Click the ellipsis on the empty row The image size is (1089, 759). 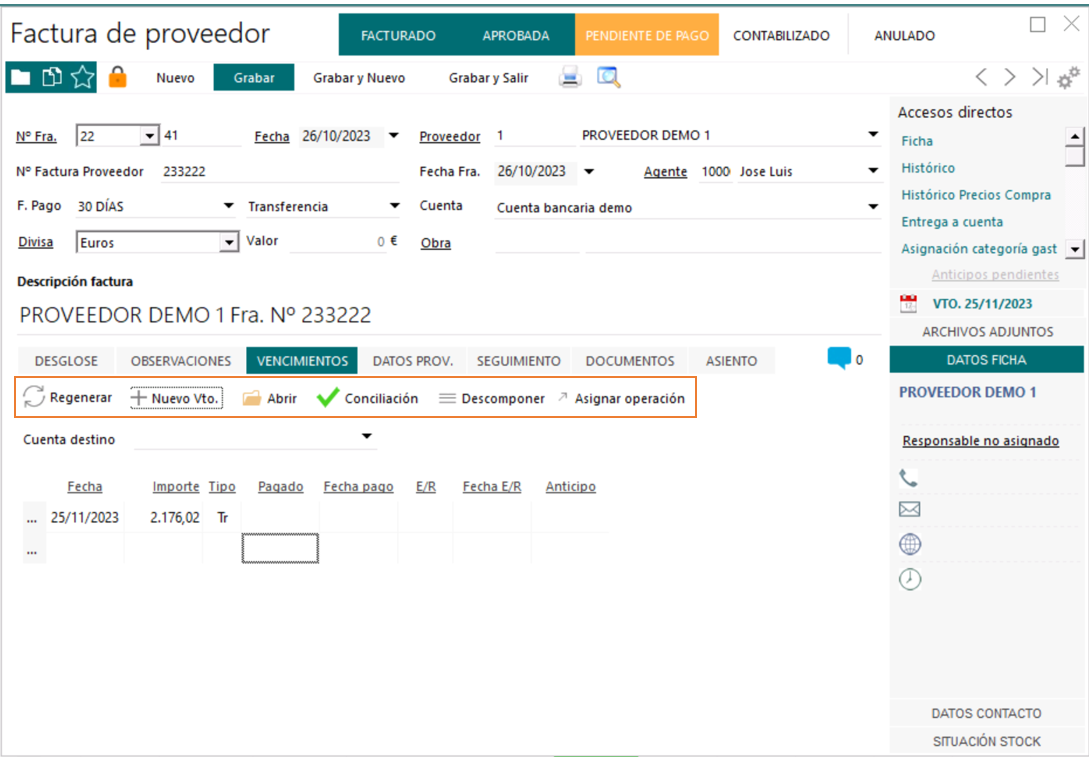click(32, 551)
